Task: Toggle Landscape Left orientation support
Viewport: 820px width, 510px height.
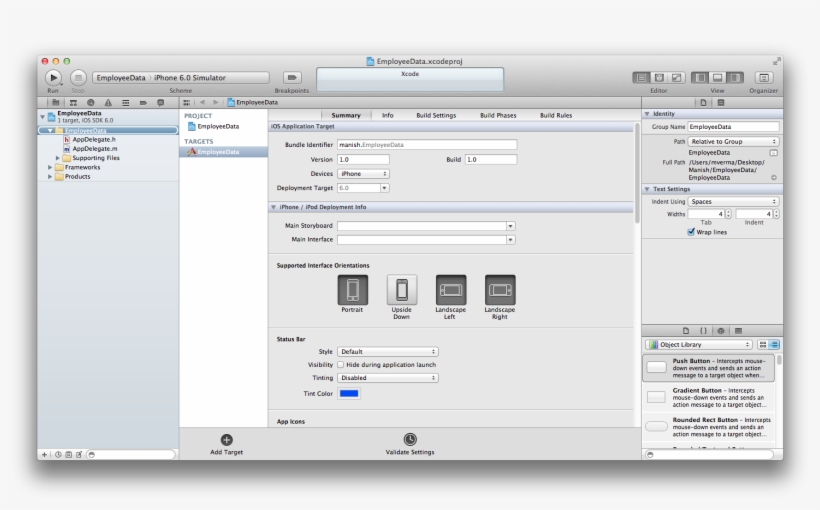Action: pos(451,290)
